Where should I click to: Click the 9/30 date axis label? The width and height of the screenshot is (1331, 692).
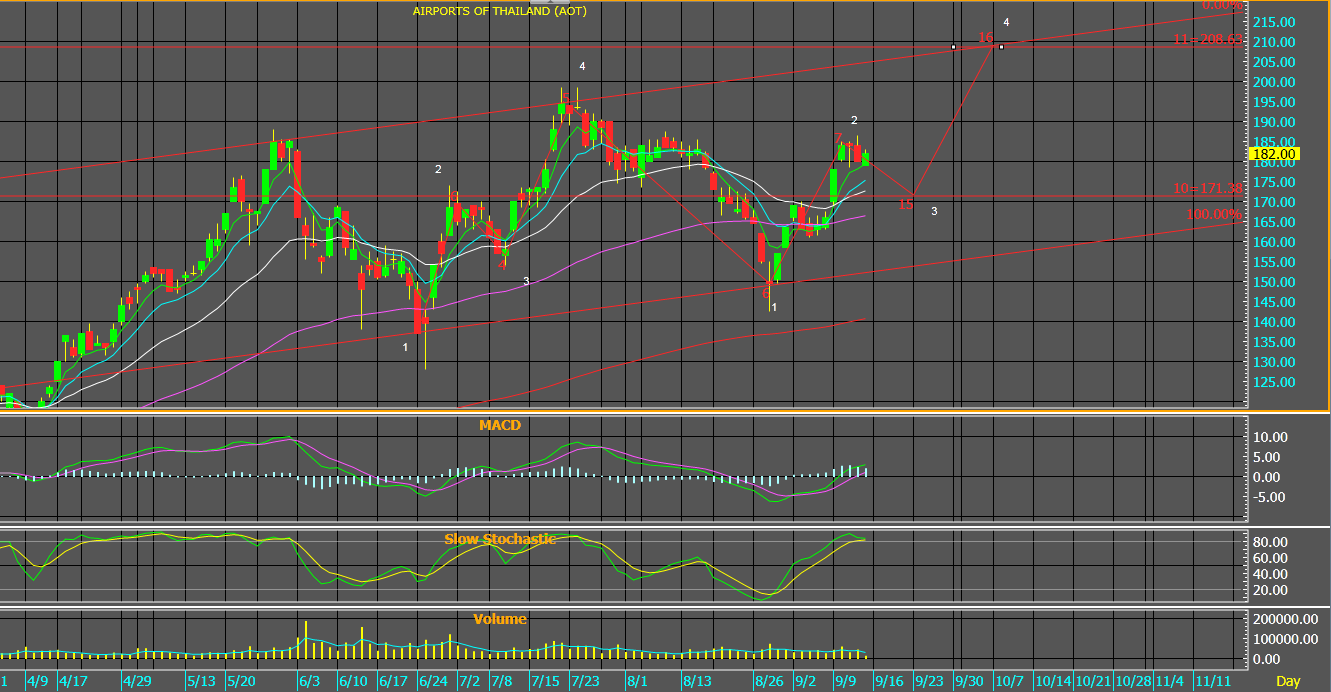(968, 681)
